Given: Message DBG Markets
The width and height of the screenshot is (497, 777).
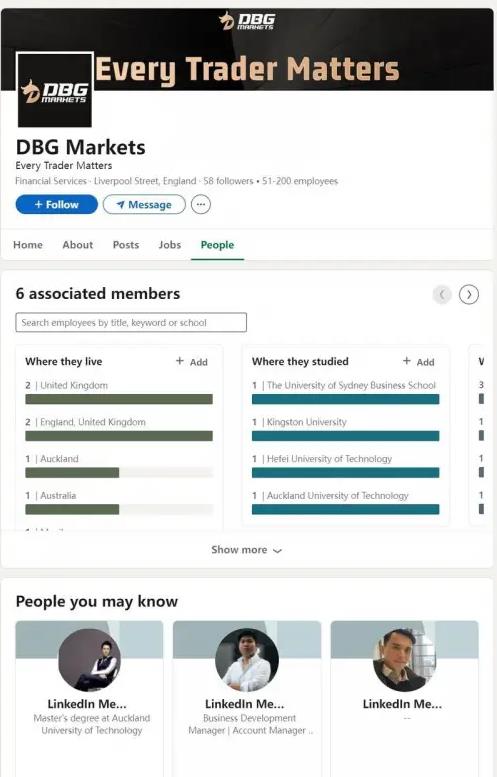Looking at the screenshot, I should click(144, 204).
